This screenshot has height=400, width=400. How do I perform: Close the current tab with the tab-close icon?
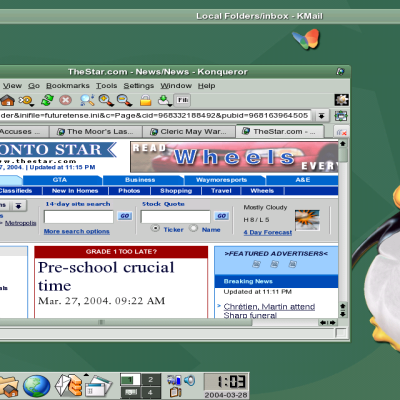click(342, 132)
